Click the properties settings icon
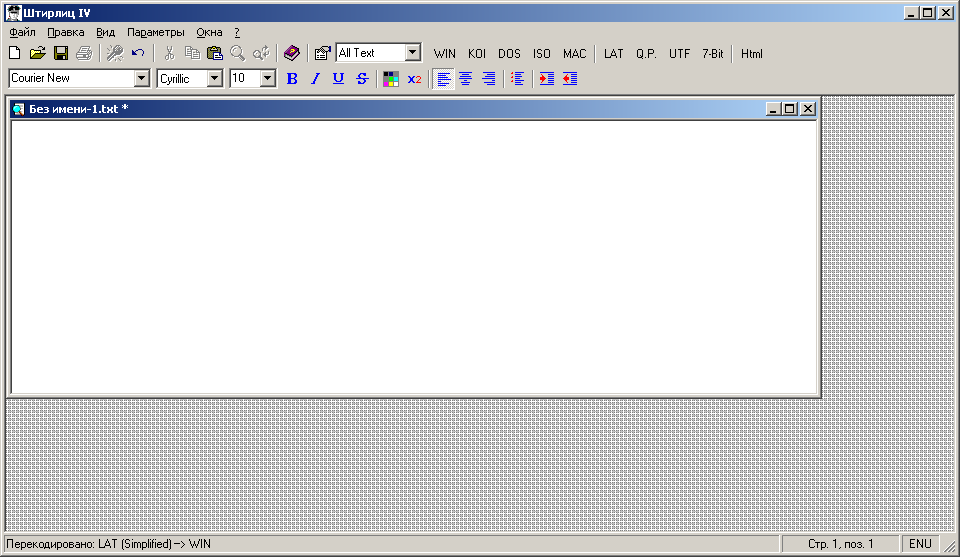960x557 pixels. pos(323,53)
